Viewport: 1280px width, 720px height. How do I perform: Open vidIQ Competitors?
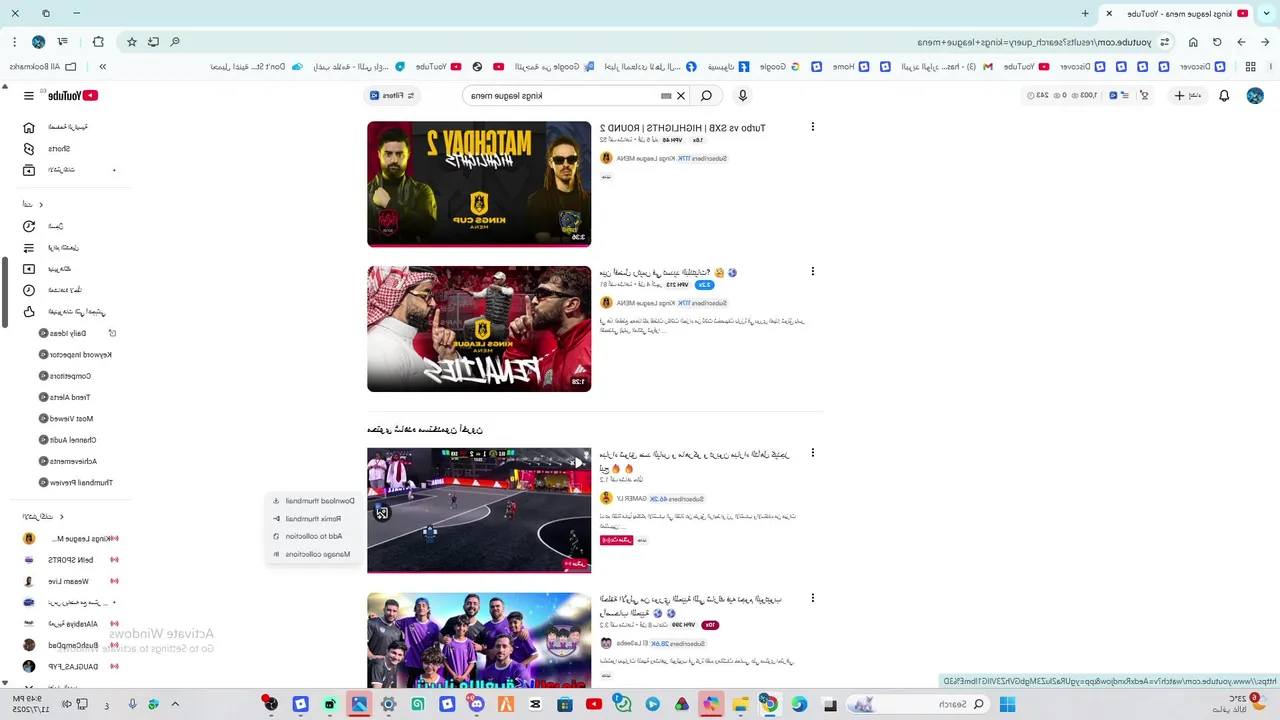pyautogui.click(x=65, y=376)
